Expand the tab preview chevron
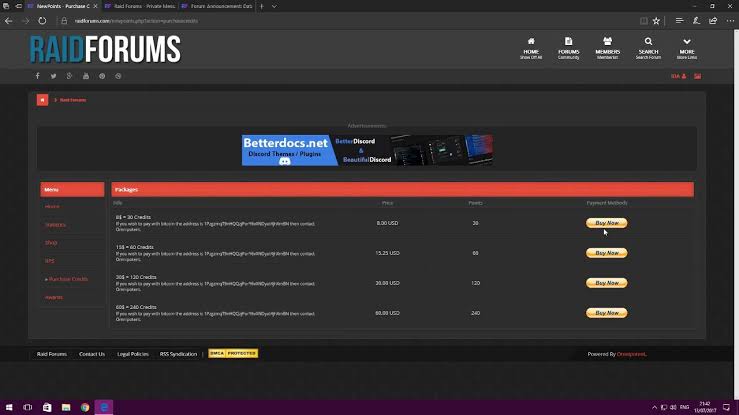The height and width of the screenshot is (415, 739). point(274,6)
